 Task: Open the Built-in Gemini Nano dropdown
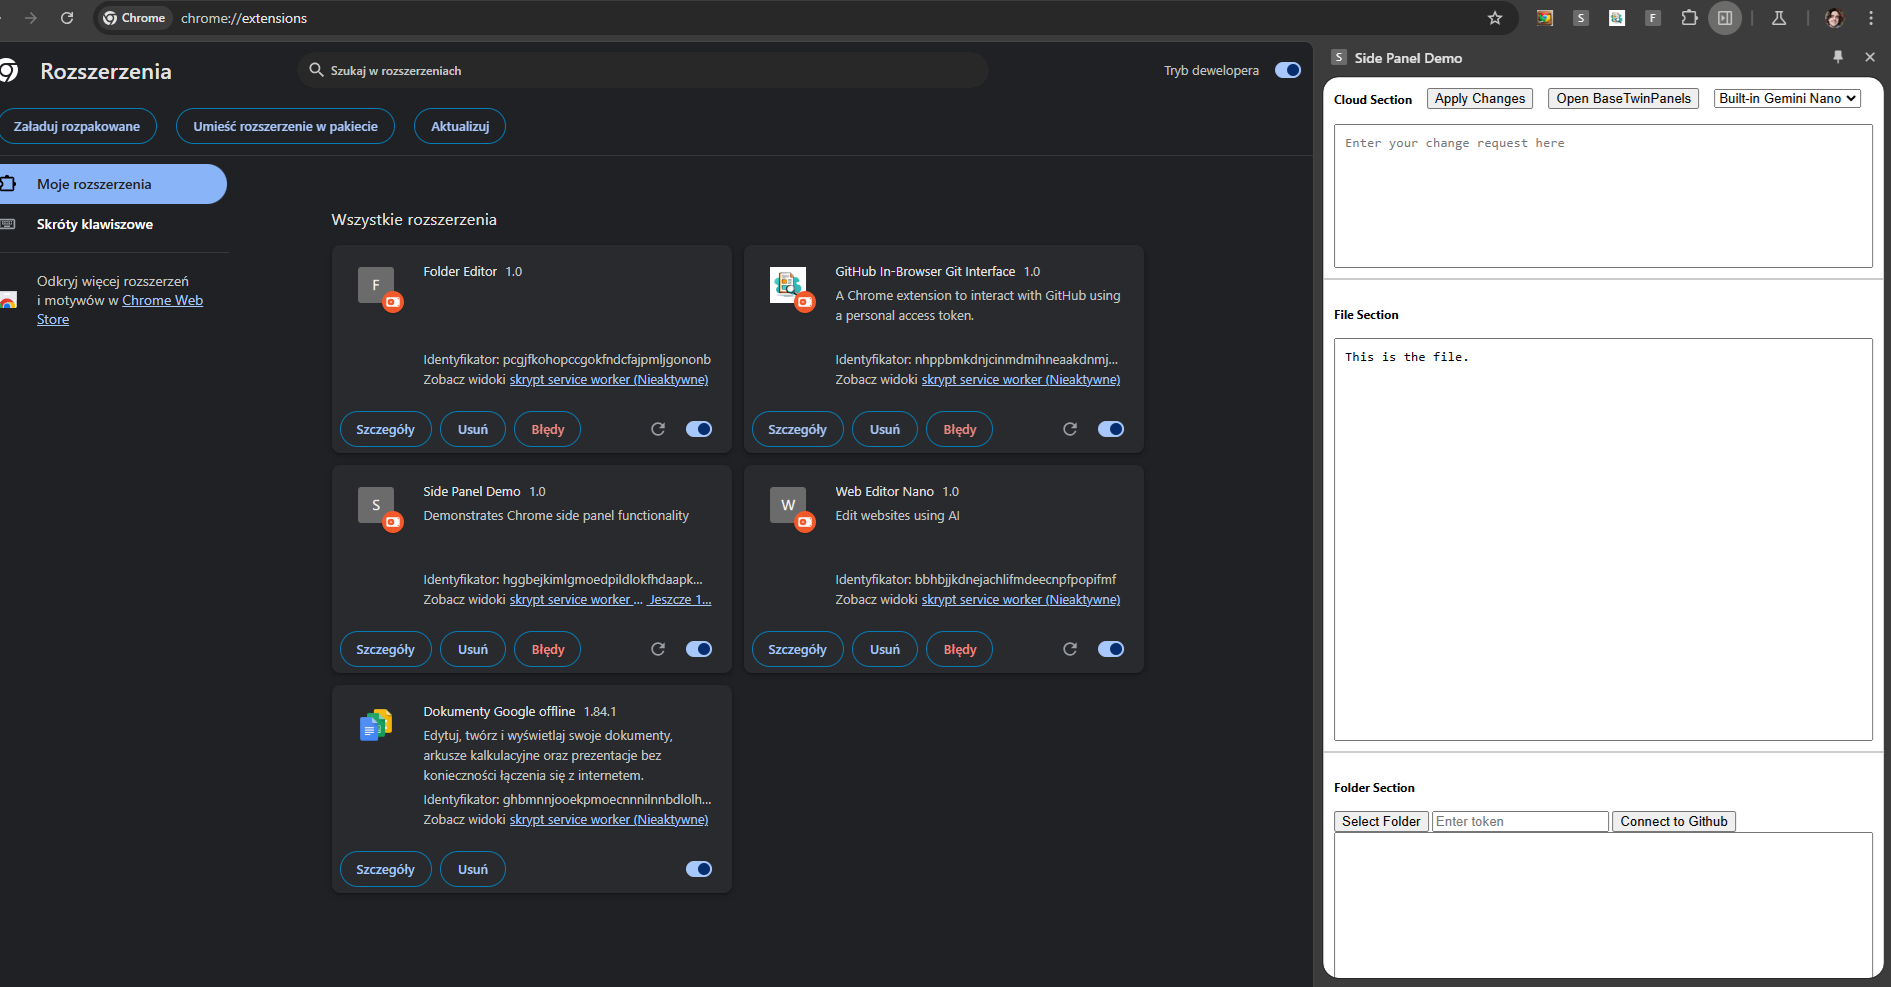(x=1787, y=98)
